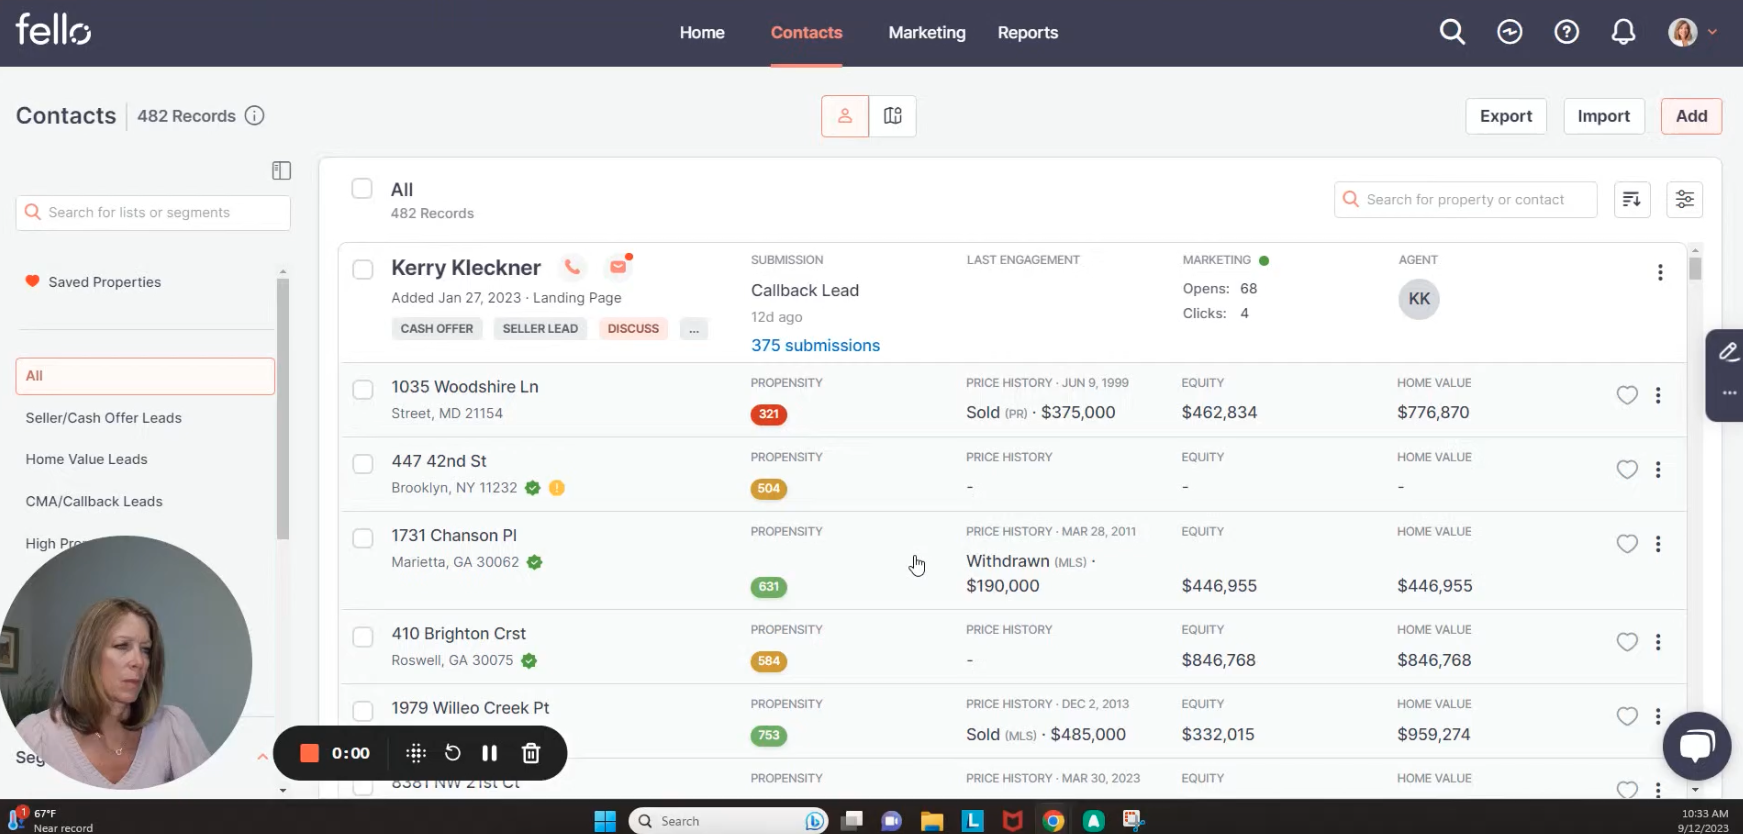Open the 375 submissions link
Screen dimensions: 1743x834
815,345
